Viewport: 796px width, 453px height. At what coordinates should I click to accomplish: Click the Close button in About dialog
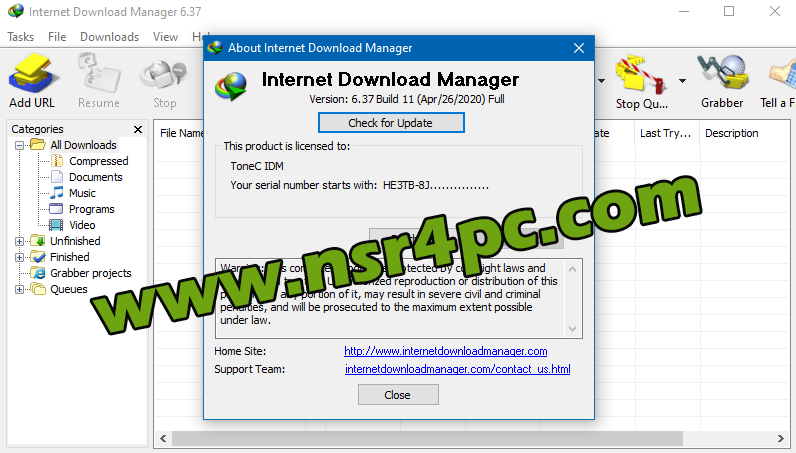[x=398, y=395]
